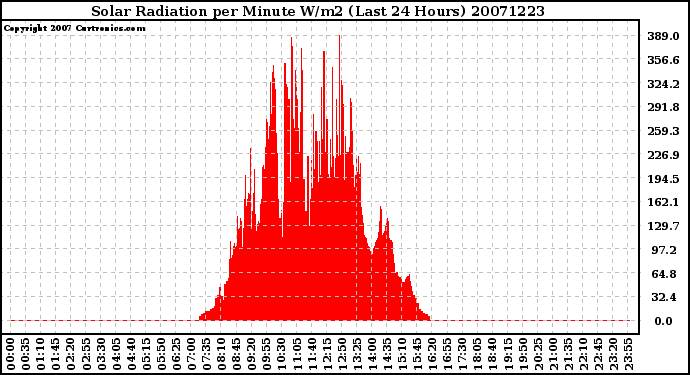Viewport: 690px width, 375px height.
Task: Select the 08:45 time label
Action: [236, 354]
